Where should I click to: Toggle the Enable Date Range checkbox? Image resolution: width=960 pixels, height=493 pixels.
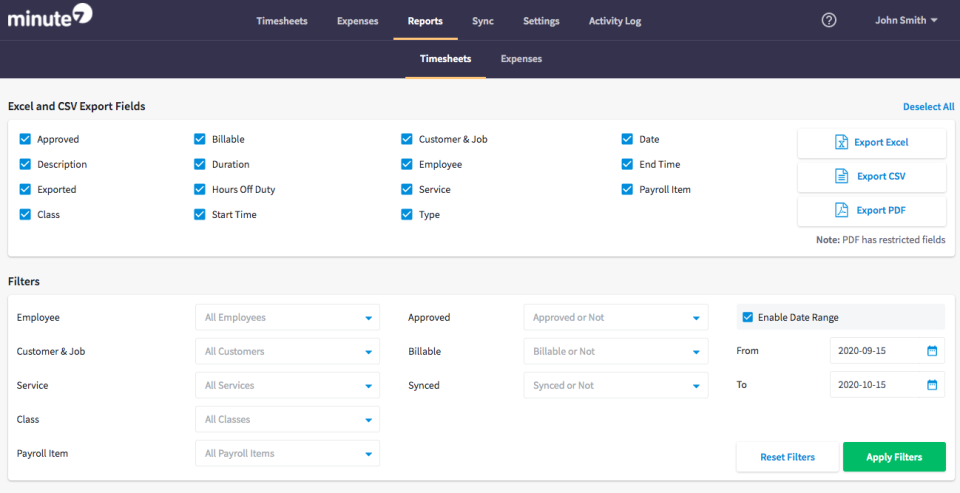tap(747, 318)
